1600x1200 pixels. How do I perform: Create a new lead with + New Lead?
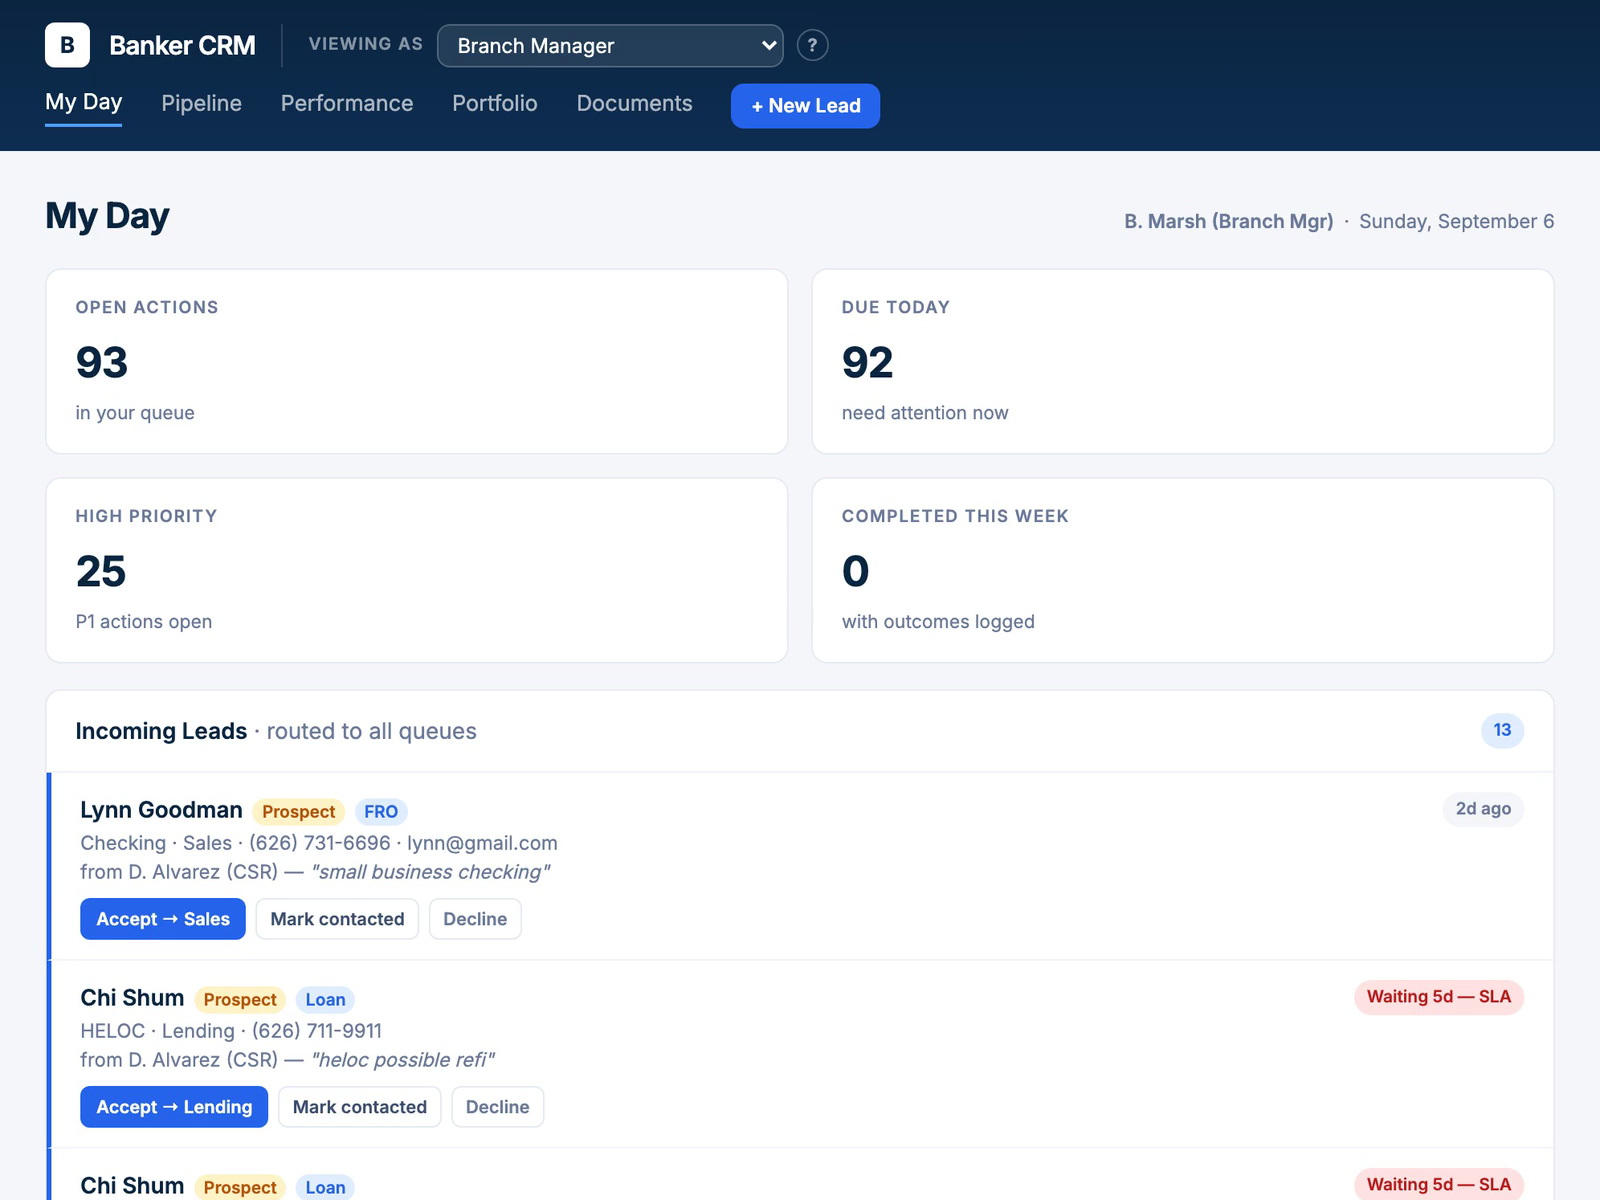(x=805, y=106)
